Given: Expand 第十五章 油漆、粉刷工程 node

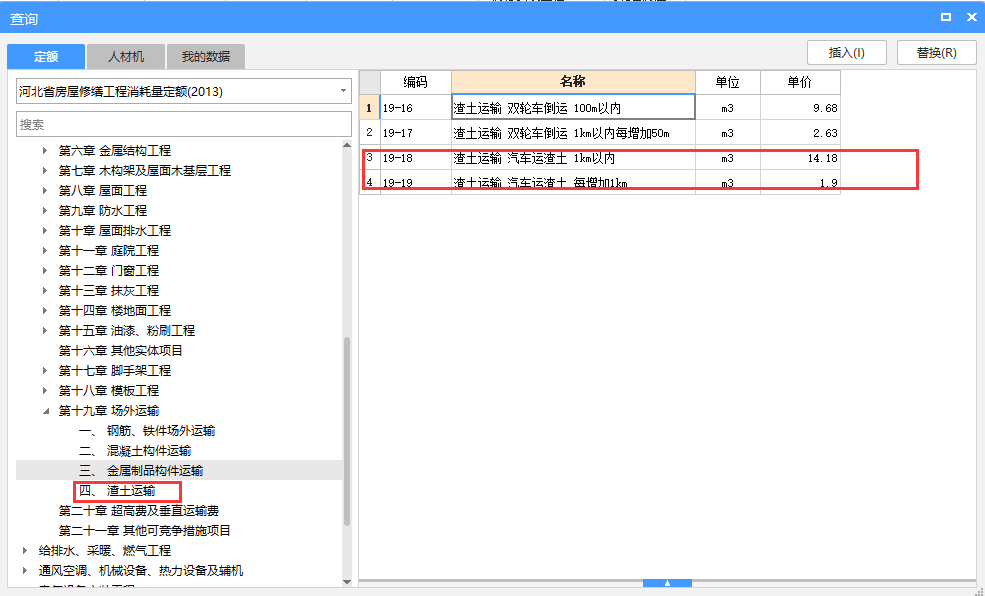Looking at the screenshot, I should [x=45, y=331].
